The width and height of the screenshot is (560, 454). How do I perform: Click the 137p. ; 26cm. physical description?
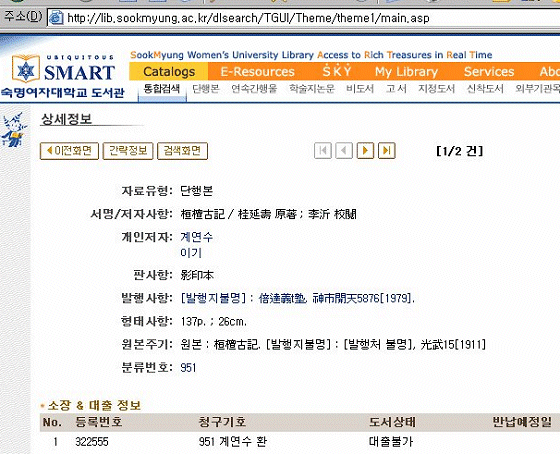point(214,321)
